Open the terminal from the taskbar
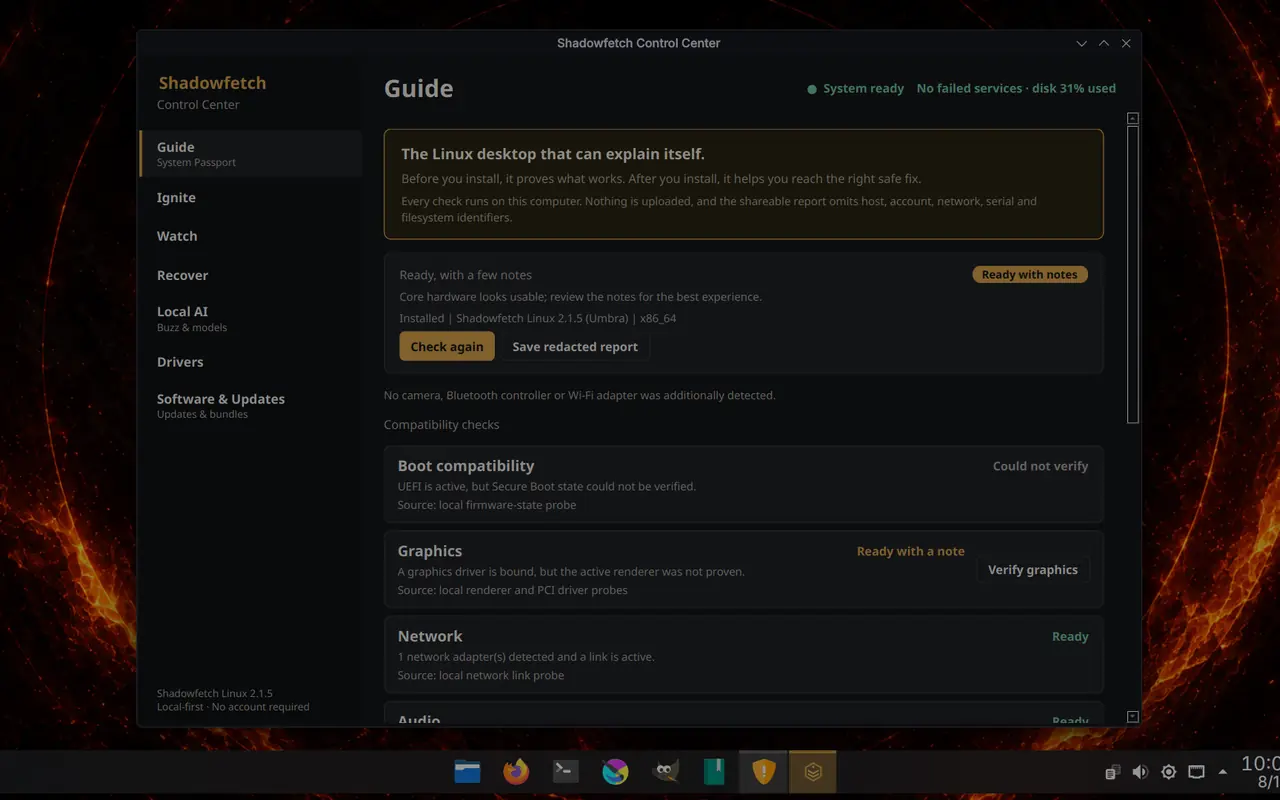The image size is (1280, 800). pos(566,771)
